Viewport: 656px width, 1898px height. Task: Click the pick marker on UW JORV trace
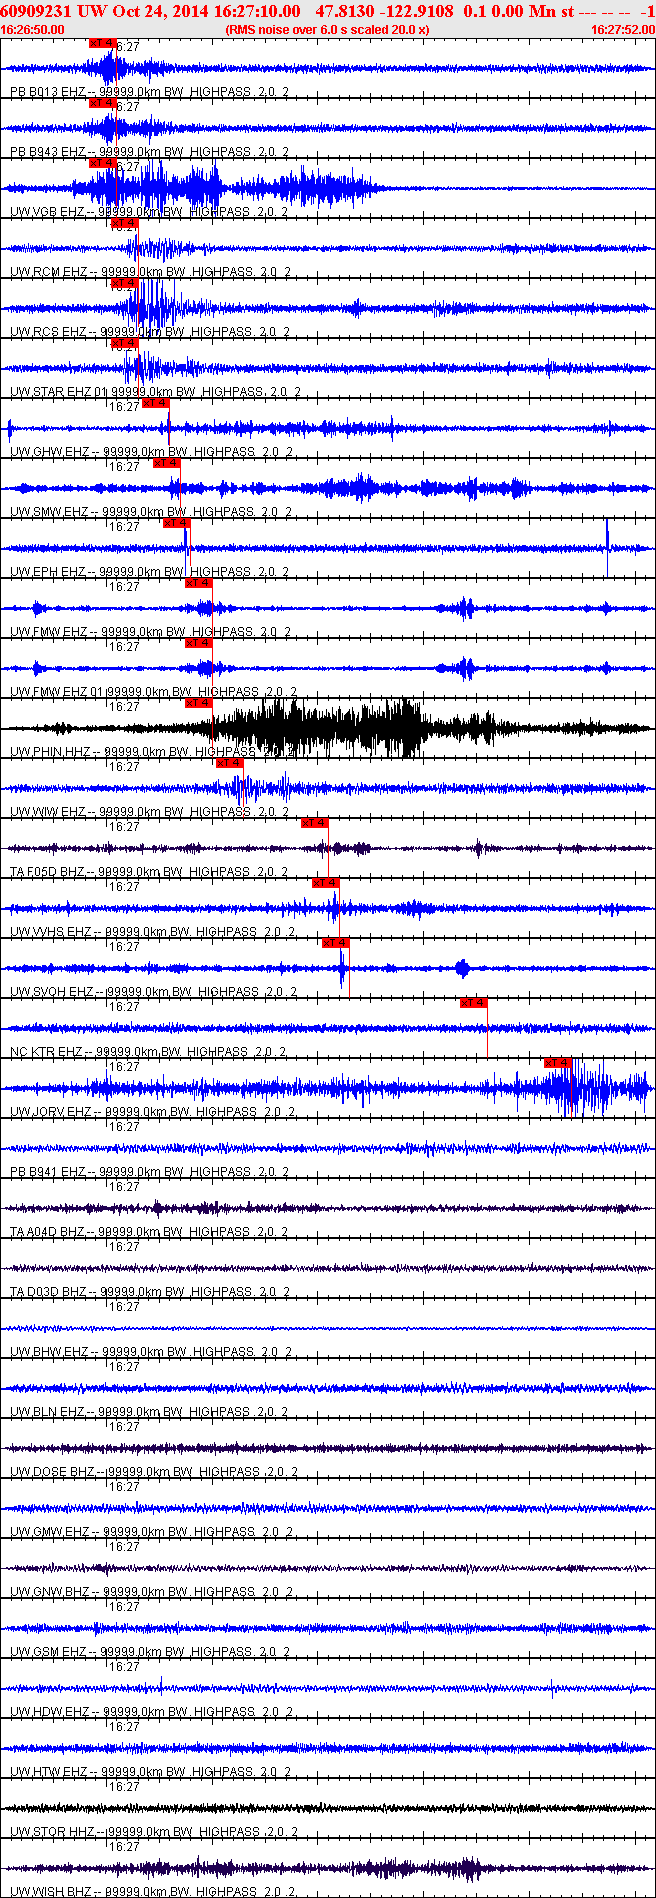(x=558, y=1063)
